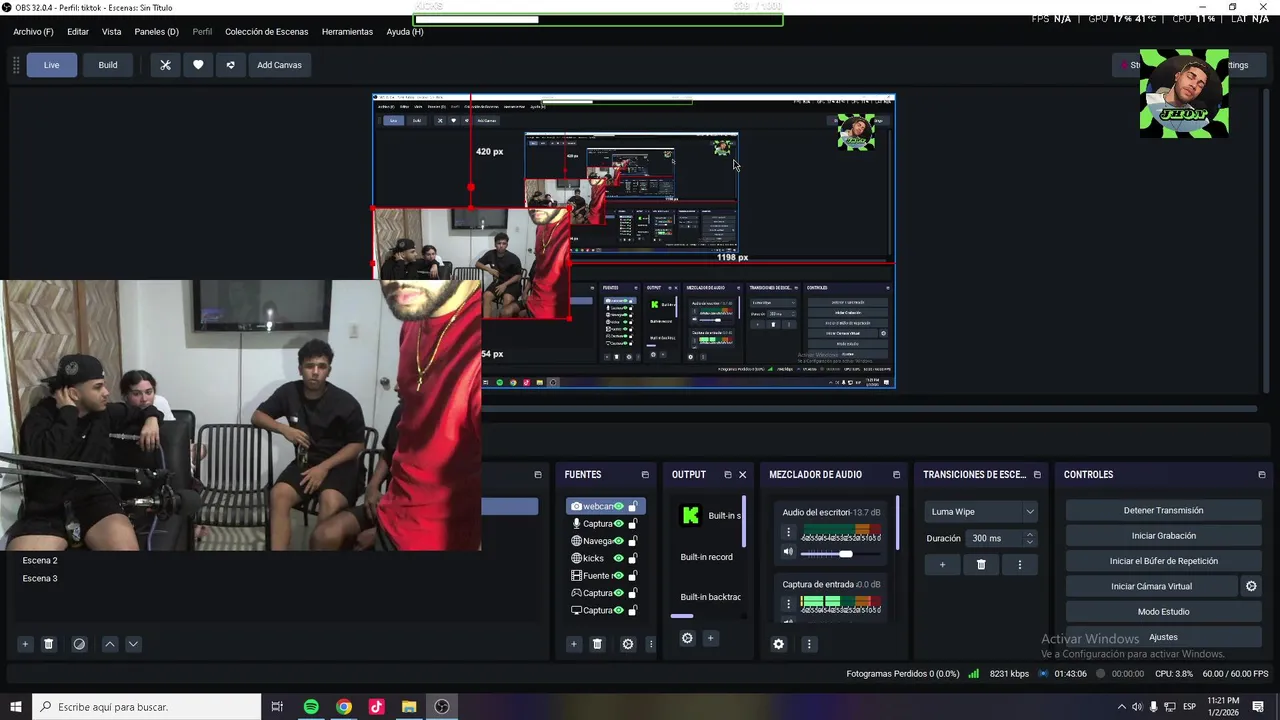1280x720 pixels.
Task: Open the Ayuda (H) menu
Action: [405, 32]
